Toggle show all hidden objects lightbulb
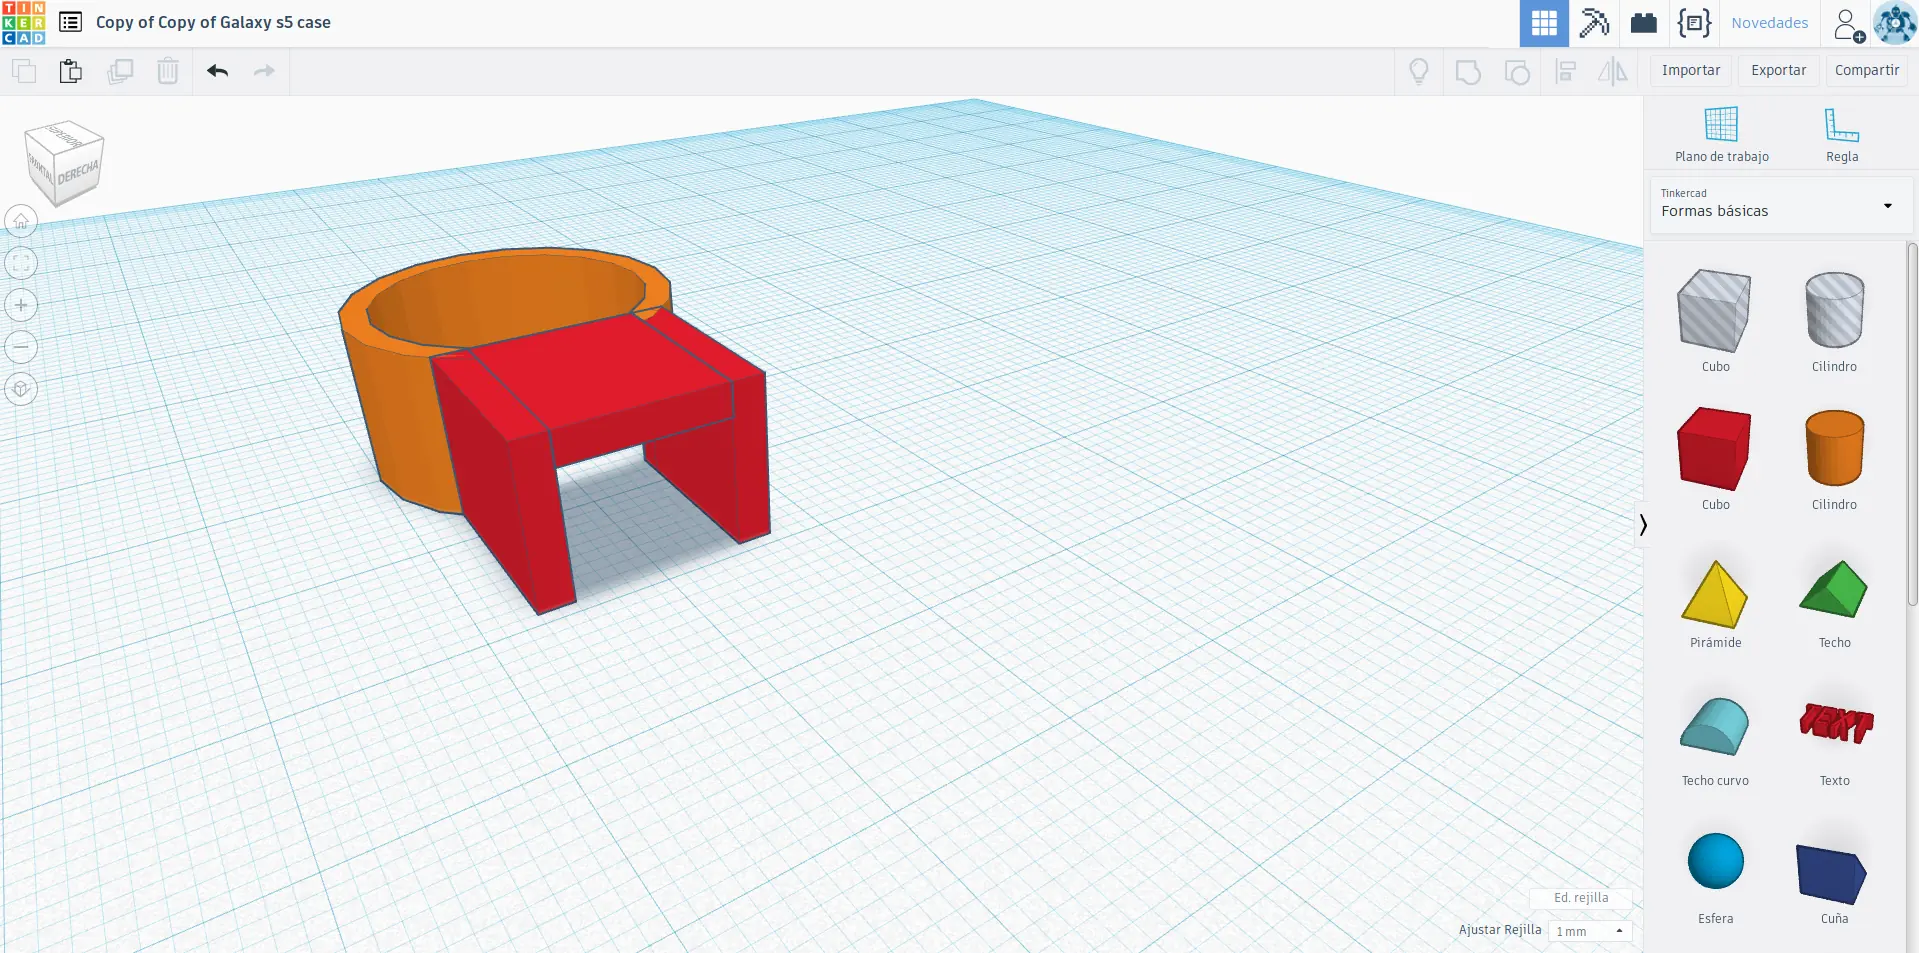 click(x=1419, y=71)
